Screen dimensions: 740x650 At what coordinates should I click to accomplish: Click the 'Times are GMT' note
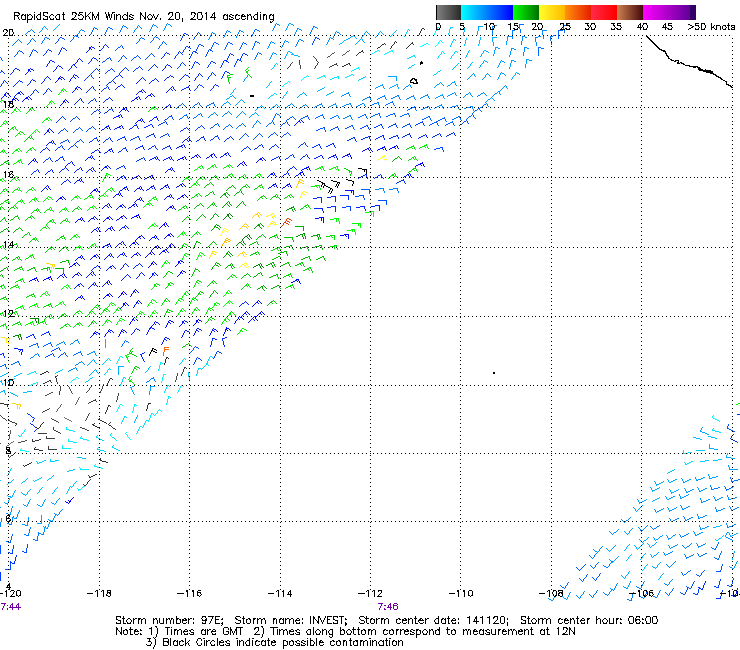(x=204, y=632)
